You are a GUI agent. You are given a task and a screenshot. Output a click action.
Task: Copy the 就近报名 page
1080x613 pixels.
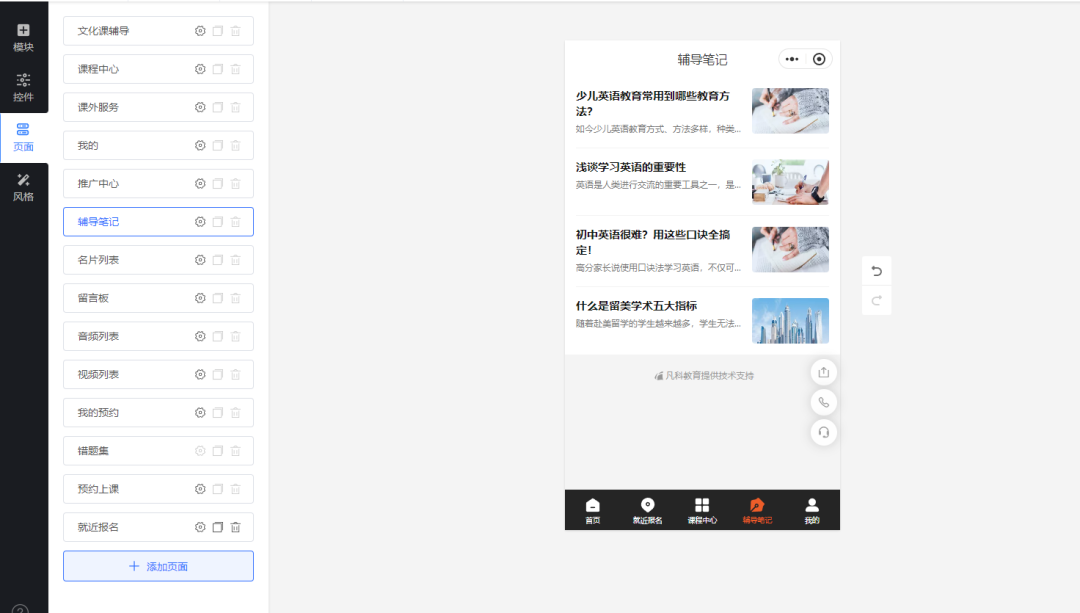point(218,527)
